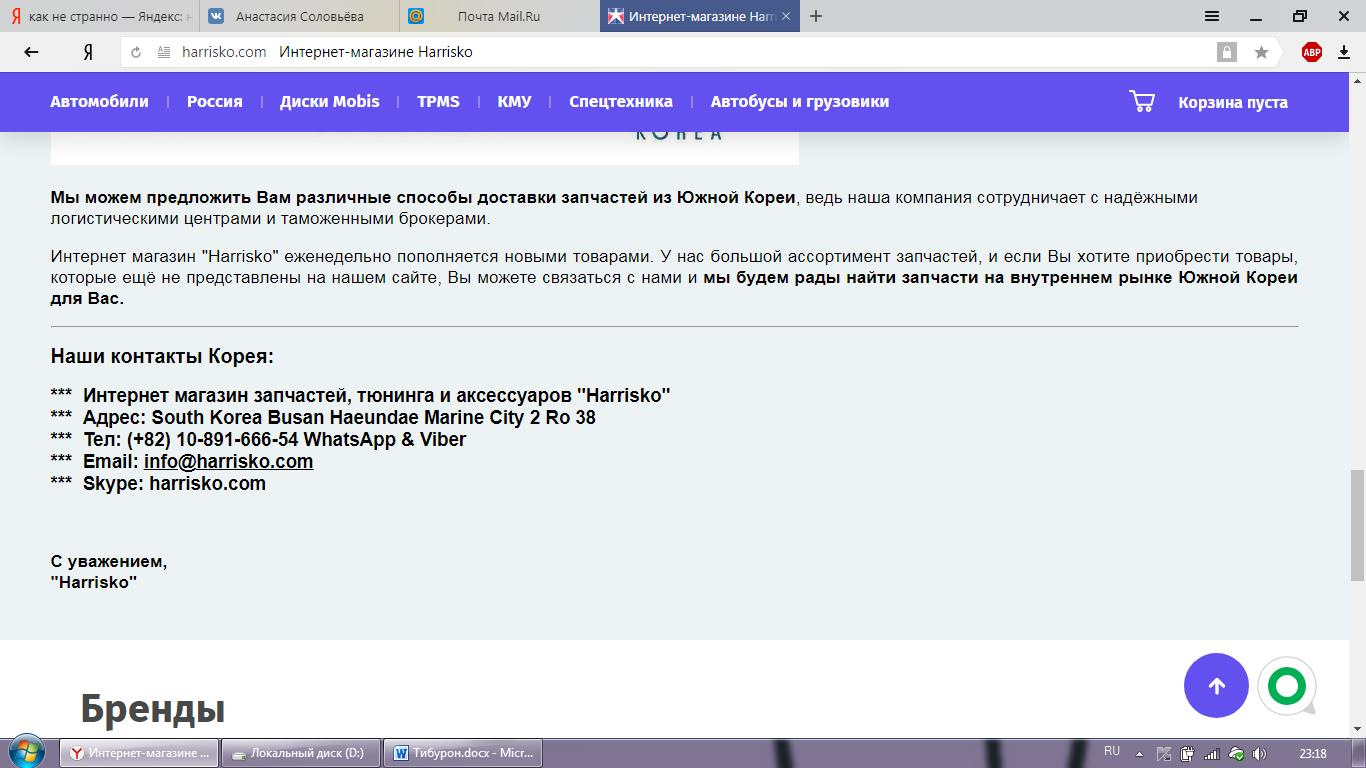1366x768 pixels.
Task: Open the TPMS menu item
Action: [438, 101]
